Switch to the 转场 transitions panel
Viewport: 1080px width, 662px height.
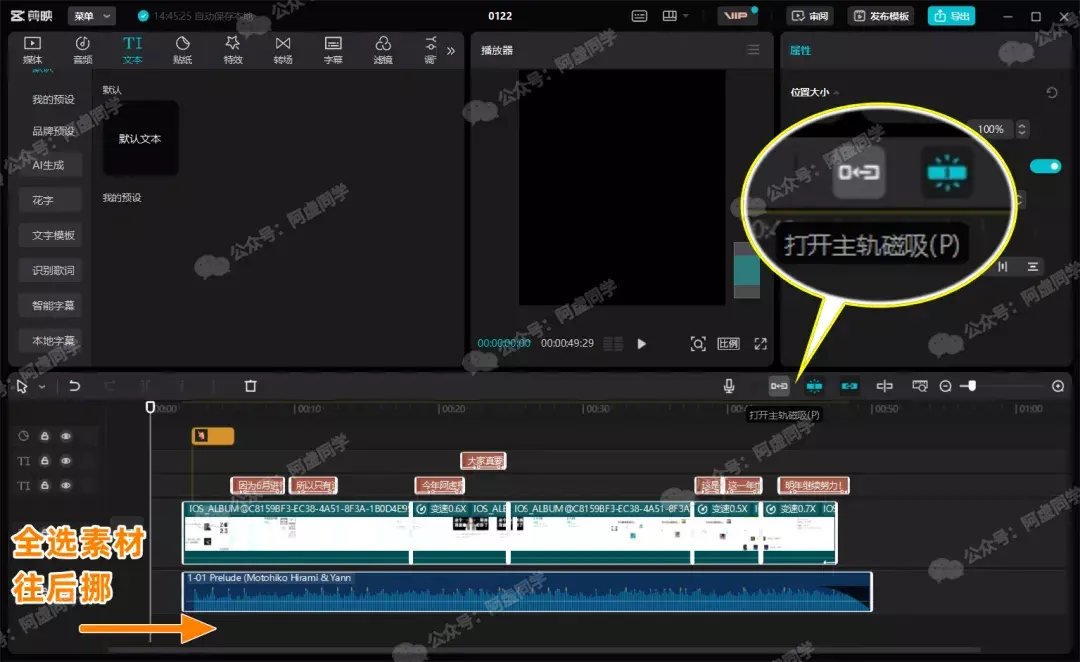(283, 50)
